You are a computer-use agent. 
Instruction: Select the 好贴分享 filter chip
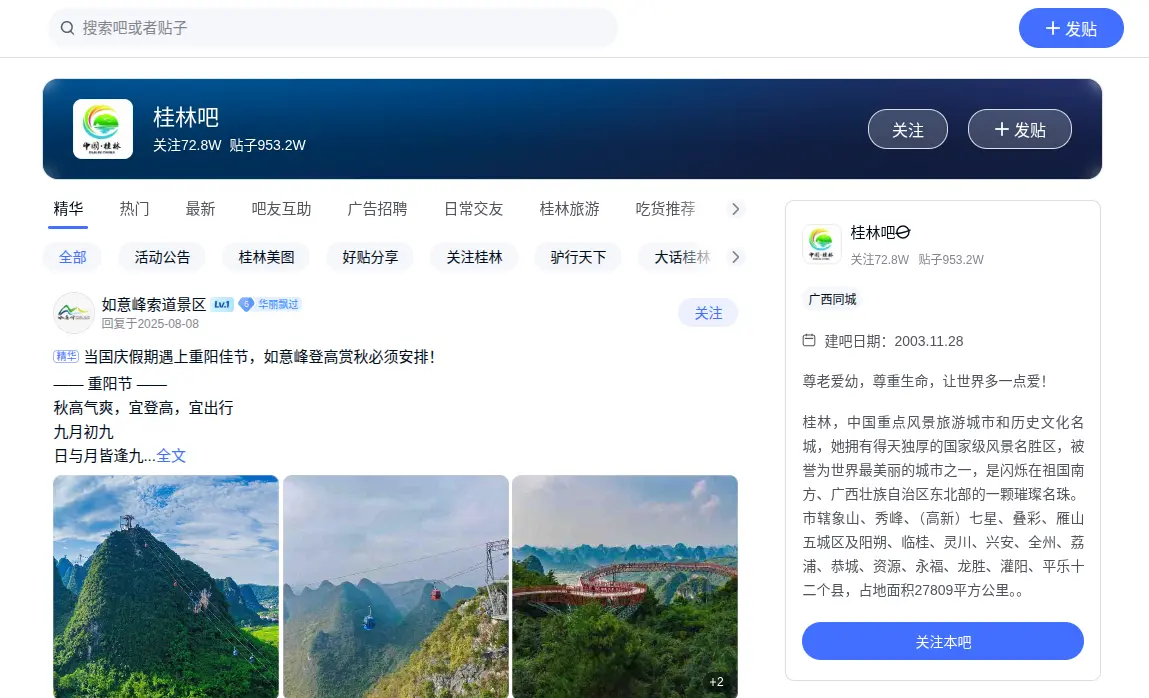(370, 257)
